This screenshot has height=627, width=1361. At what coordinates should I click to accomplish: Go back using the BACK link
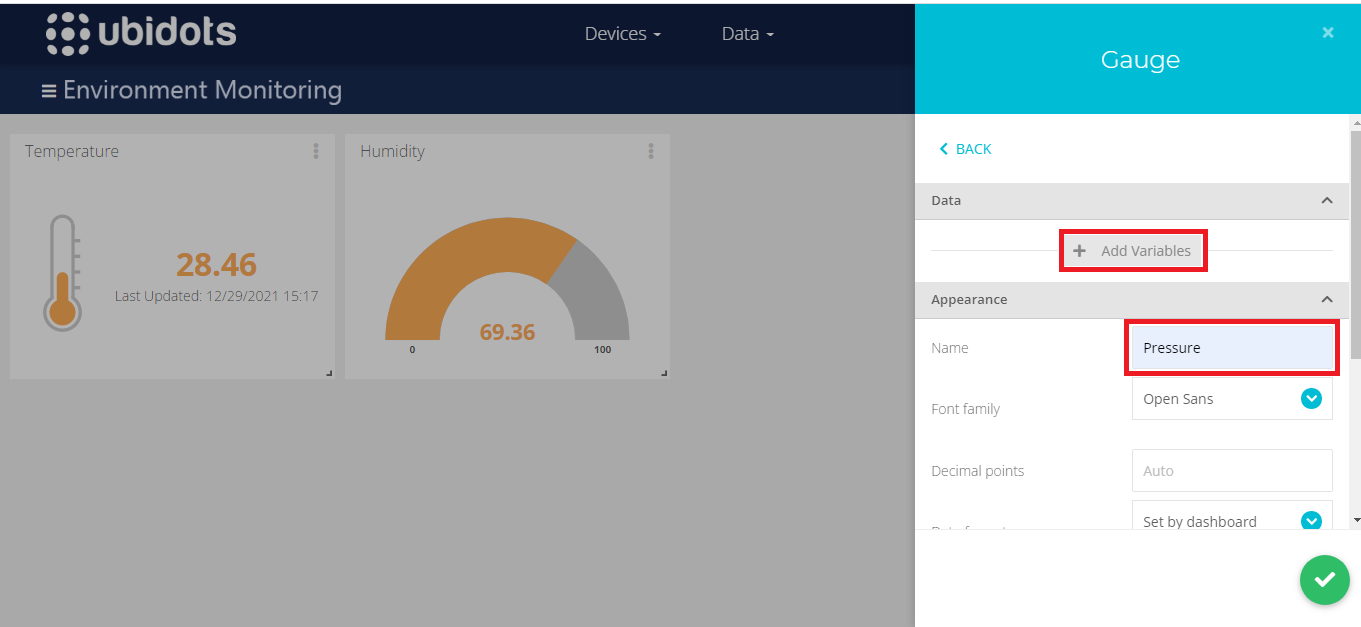coord(966,149)
